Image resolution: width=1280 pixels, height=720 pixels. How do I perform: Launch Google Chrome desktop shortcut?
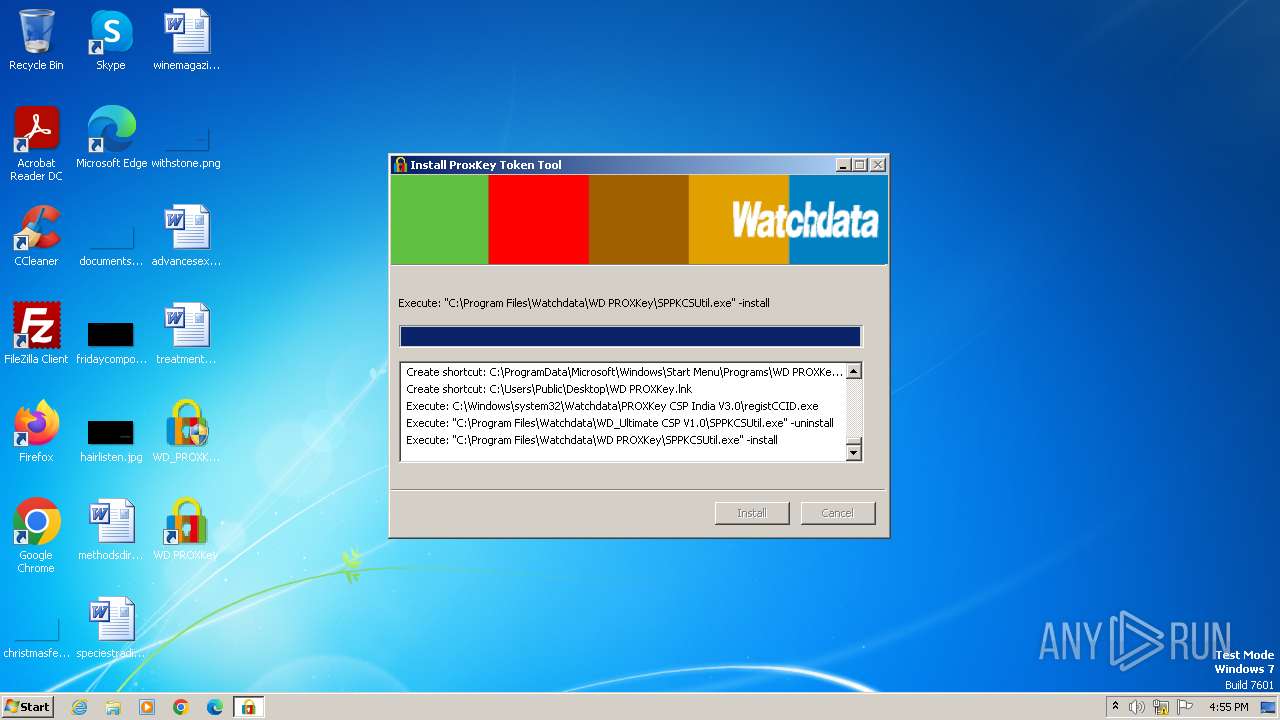click(36, 536)
